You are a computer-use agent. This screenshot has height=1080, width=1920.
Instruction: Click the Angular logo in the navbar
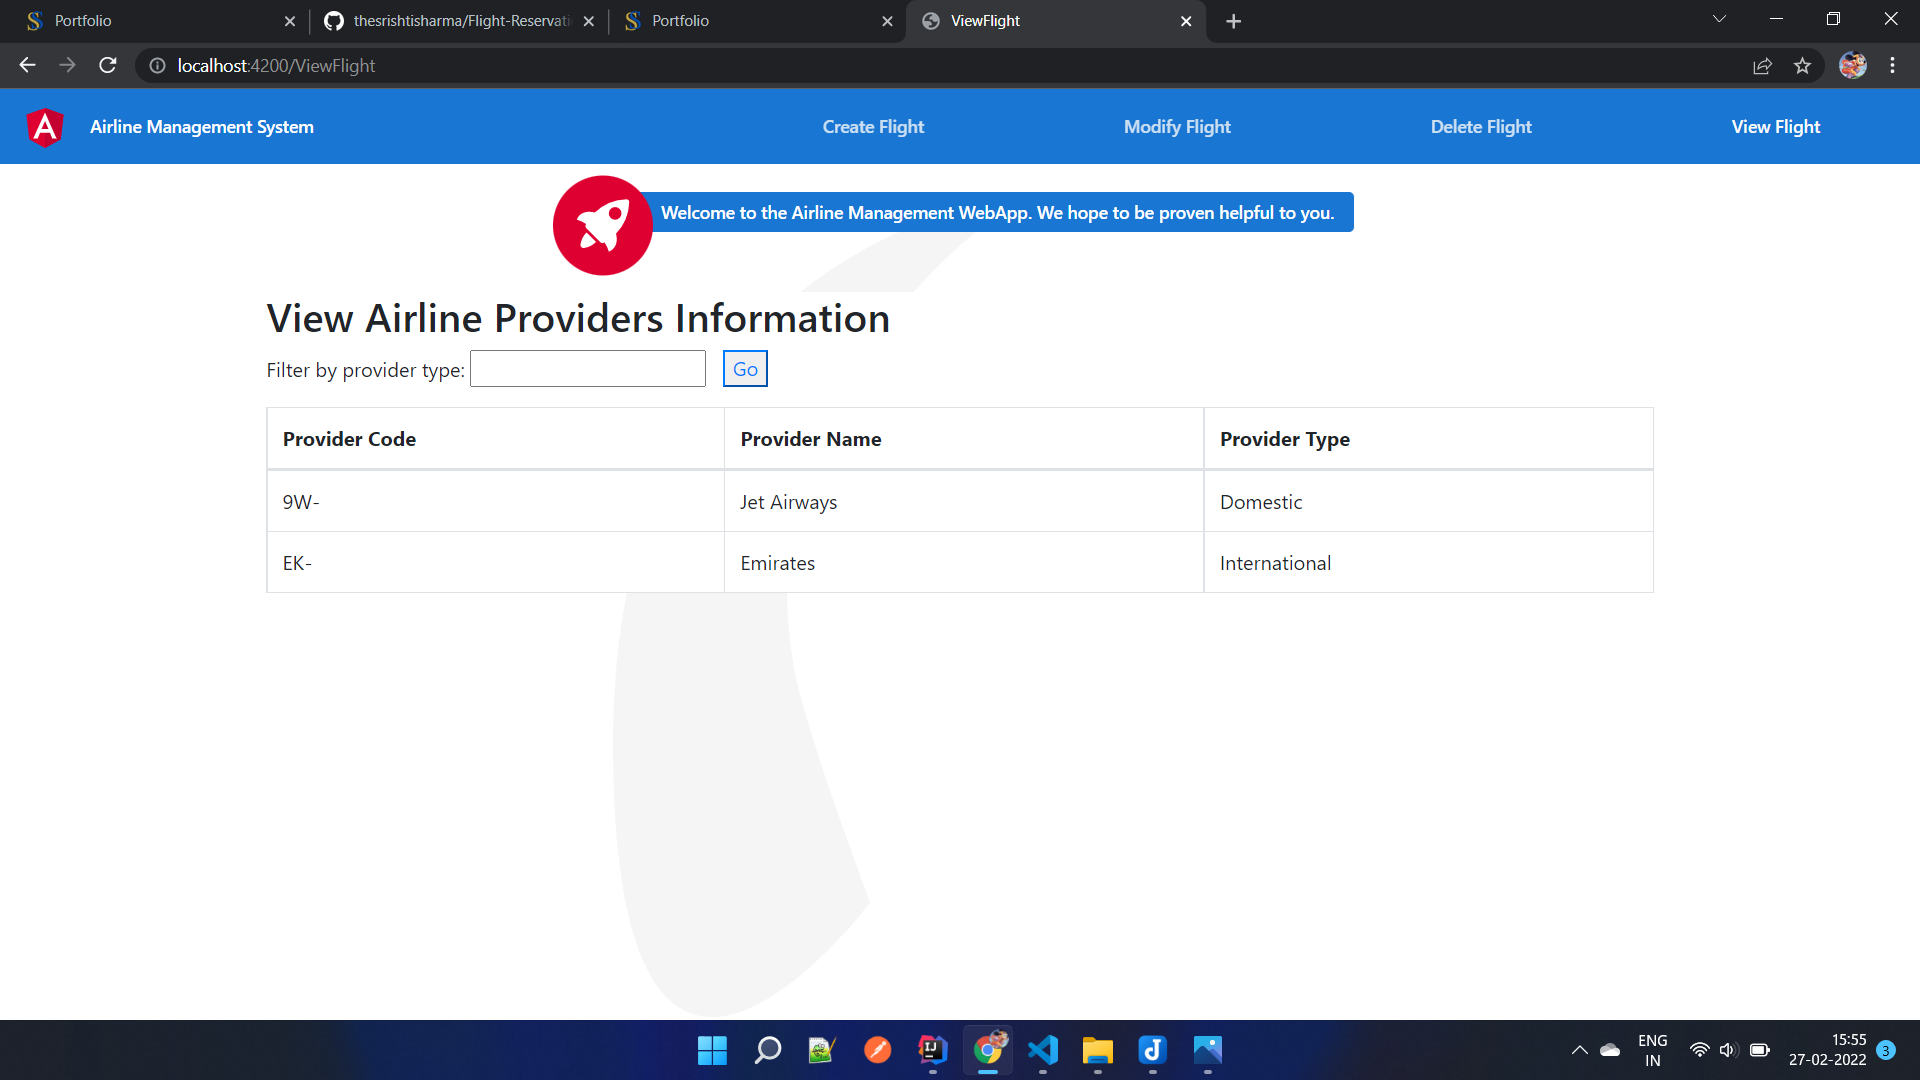[43, 126]
